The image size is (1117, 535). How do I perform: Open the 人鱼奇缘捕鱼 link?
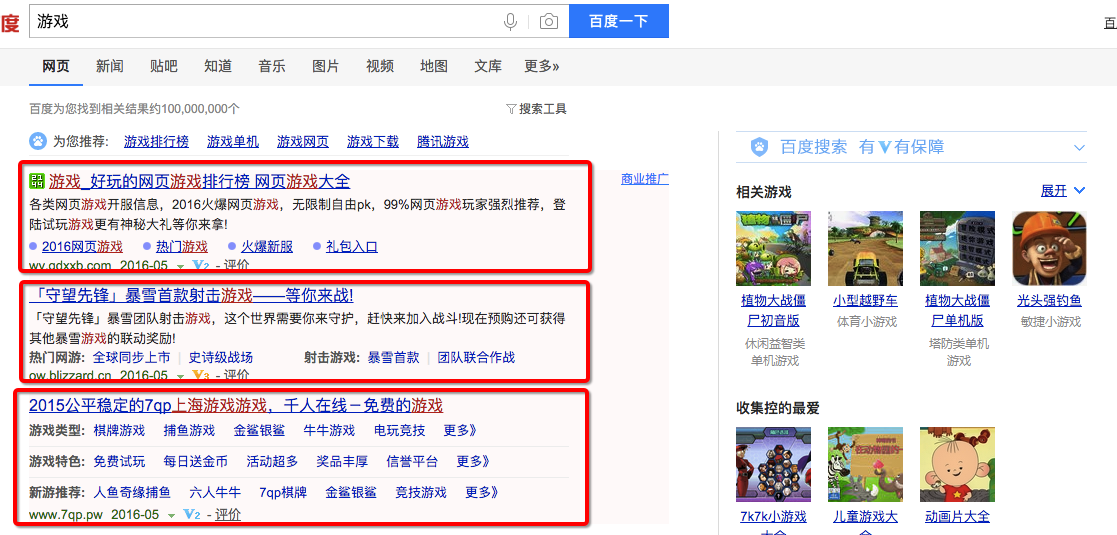coord(132,492)
